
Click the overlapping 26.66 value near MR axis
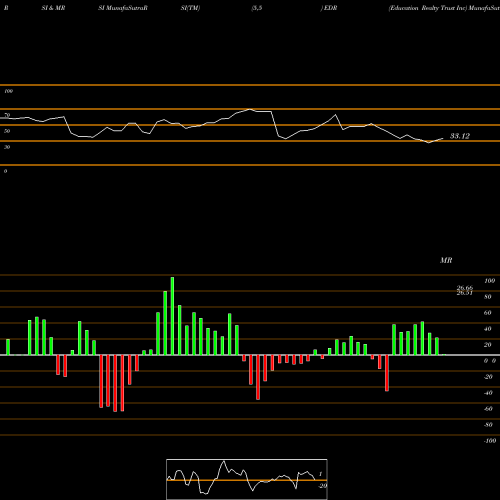465,288
